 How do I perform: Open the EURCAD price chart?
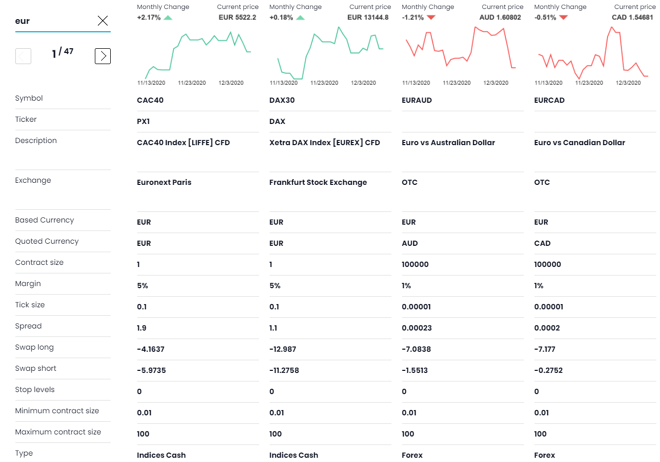coord(594,55)
